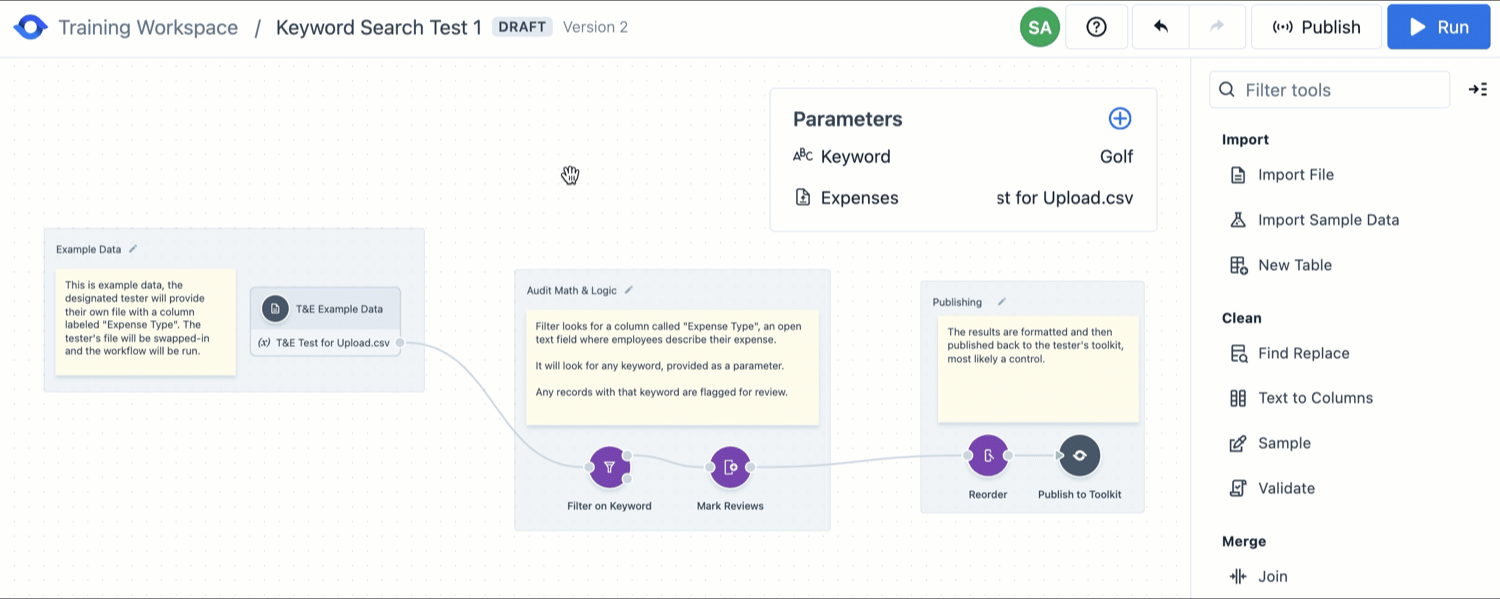Viewport: 1500px width, 599px height.
Task: Click the pencil icon beside Publishing
Action: point(1001,302)
